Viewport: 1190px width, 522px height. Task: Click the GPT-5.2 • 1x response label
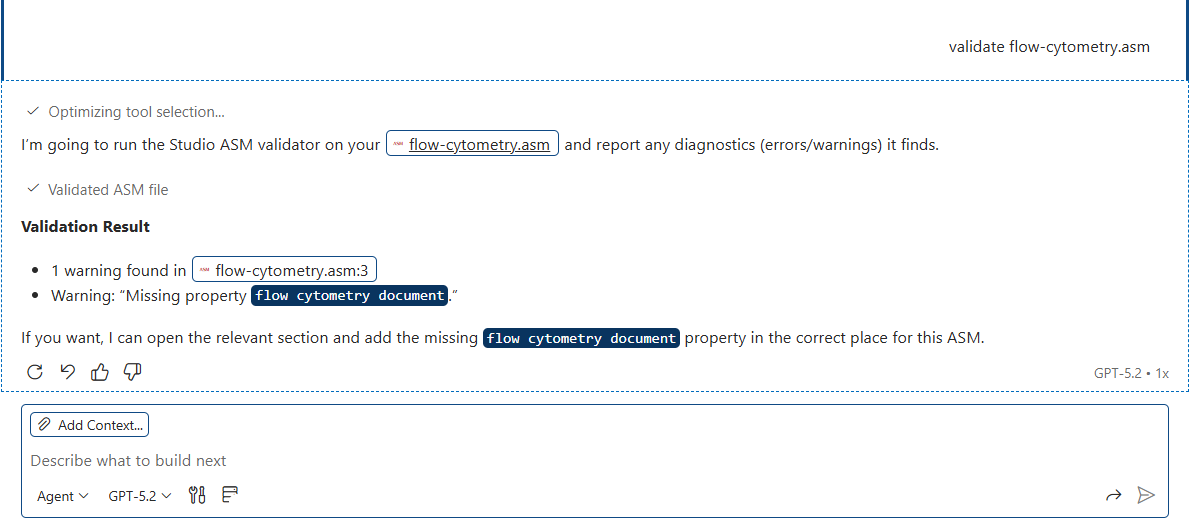click(x=1131, y=373)
